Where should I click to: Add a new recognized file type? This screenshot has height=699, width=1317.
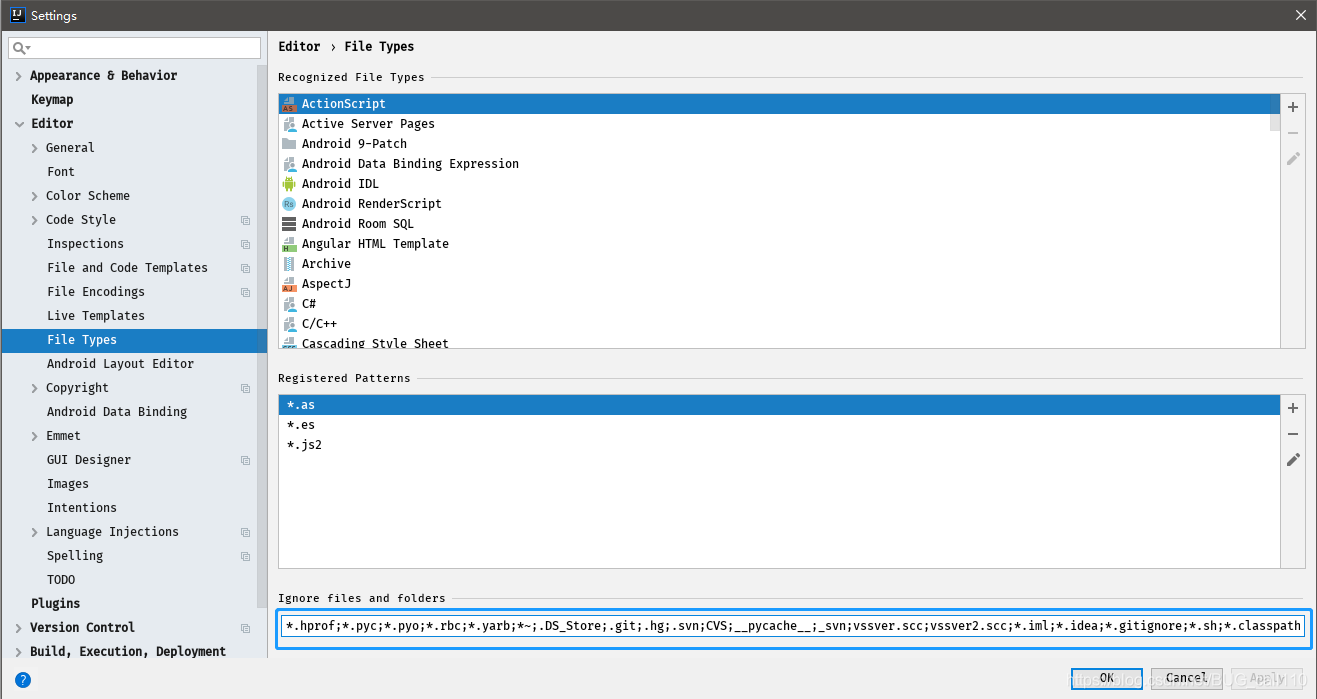(1293, 107)
